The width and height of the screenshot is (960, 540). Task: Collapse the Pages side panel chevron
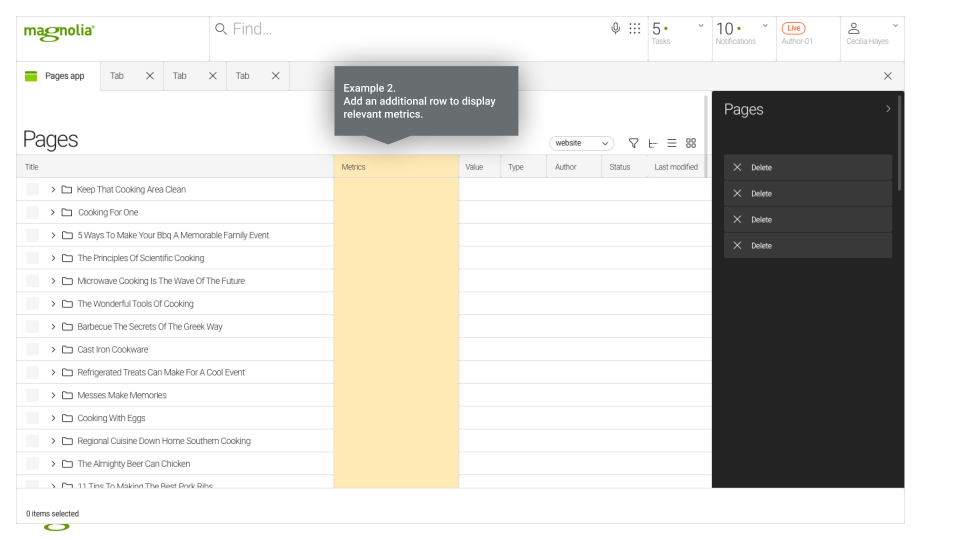pyautogui.click(x=888, y=109)
